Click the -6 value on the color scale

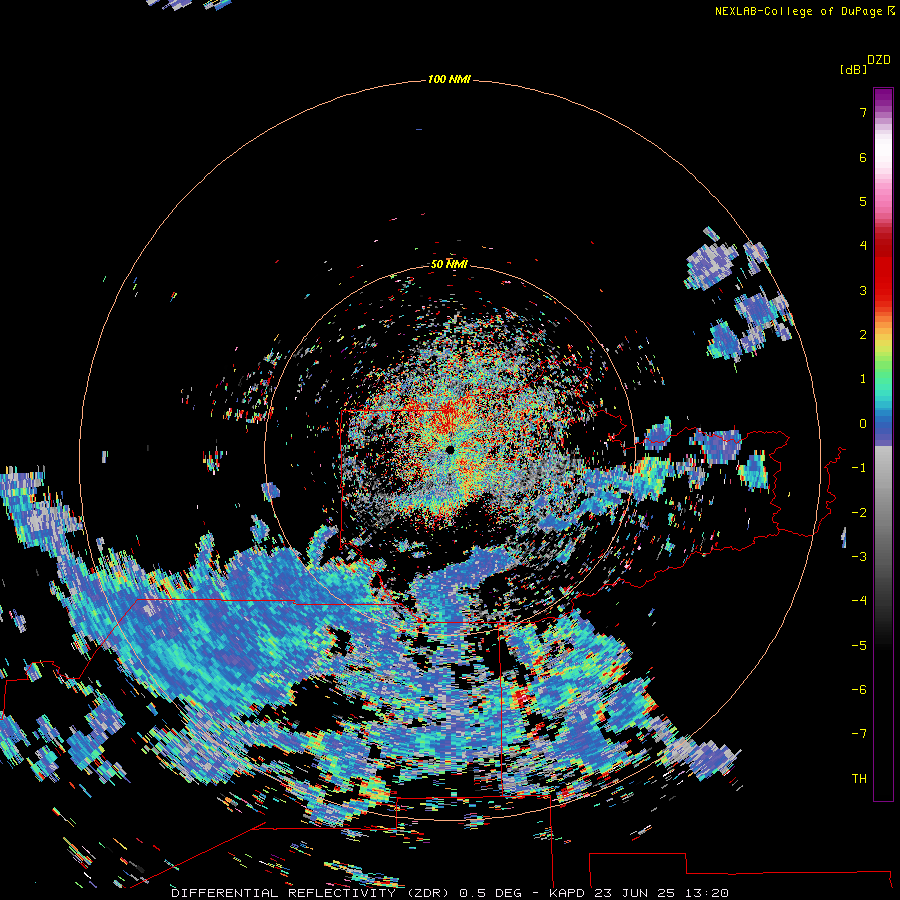pos(859,690)
